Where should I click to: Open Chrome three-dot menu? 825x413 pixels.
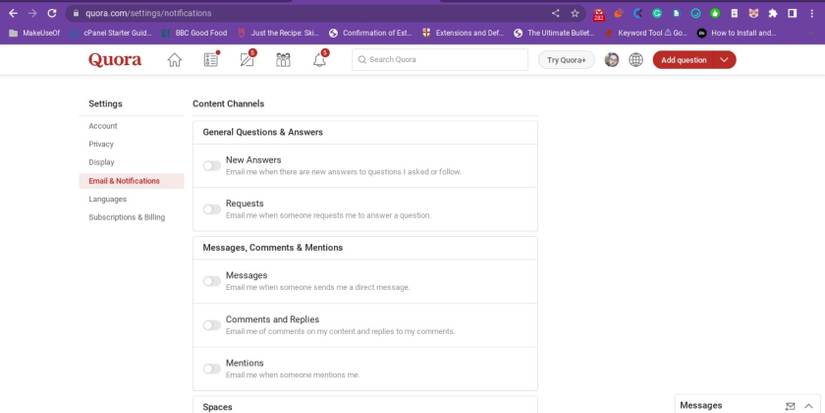812,14
